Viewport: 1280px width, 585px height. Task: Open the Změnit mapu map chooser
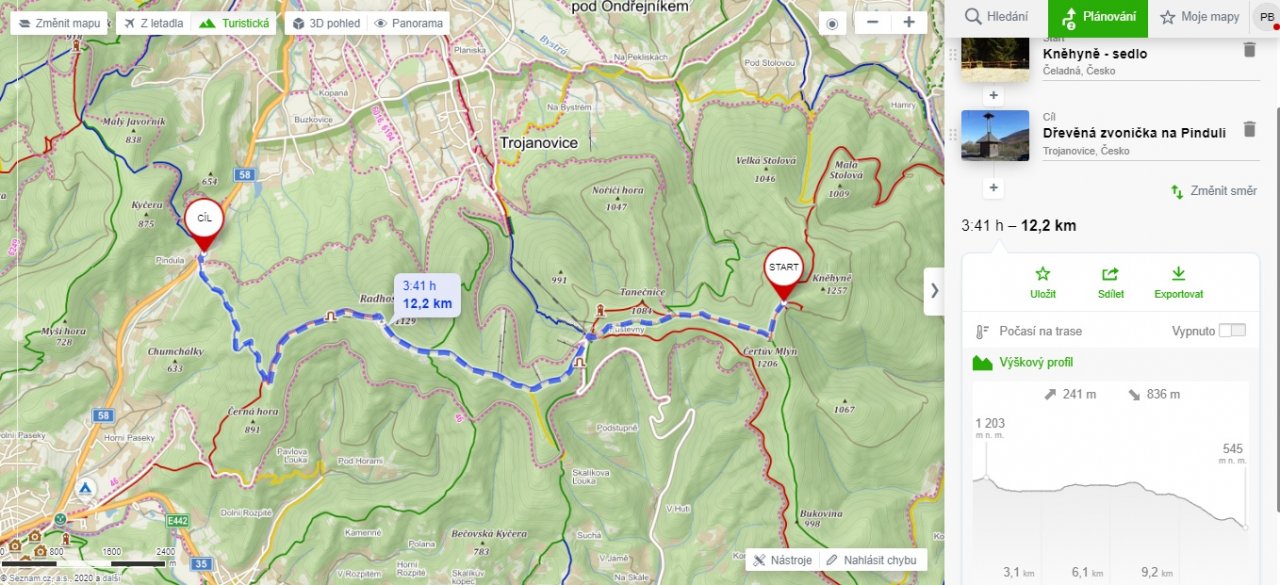point(59,23)
